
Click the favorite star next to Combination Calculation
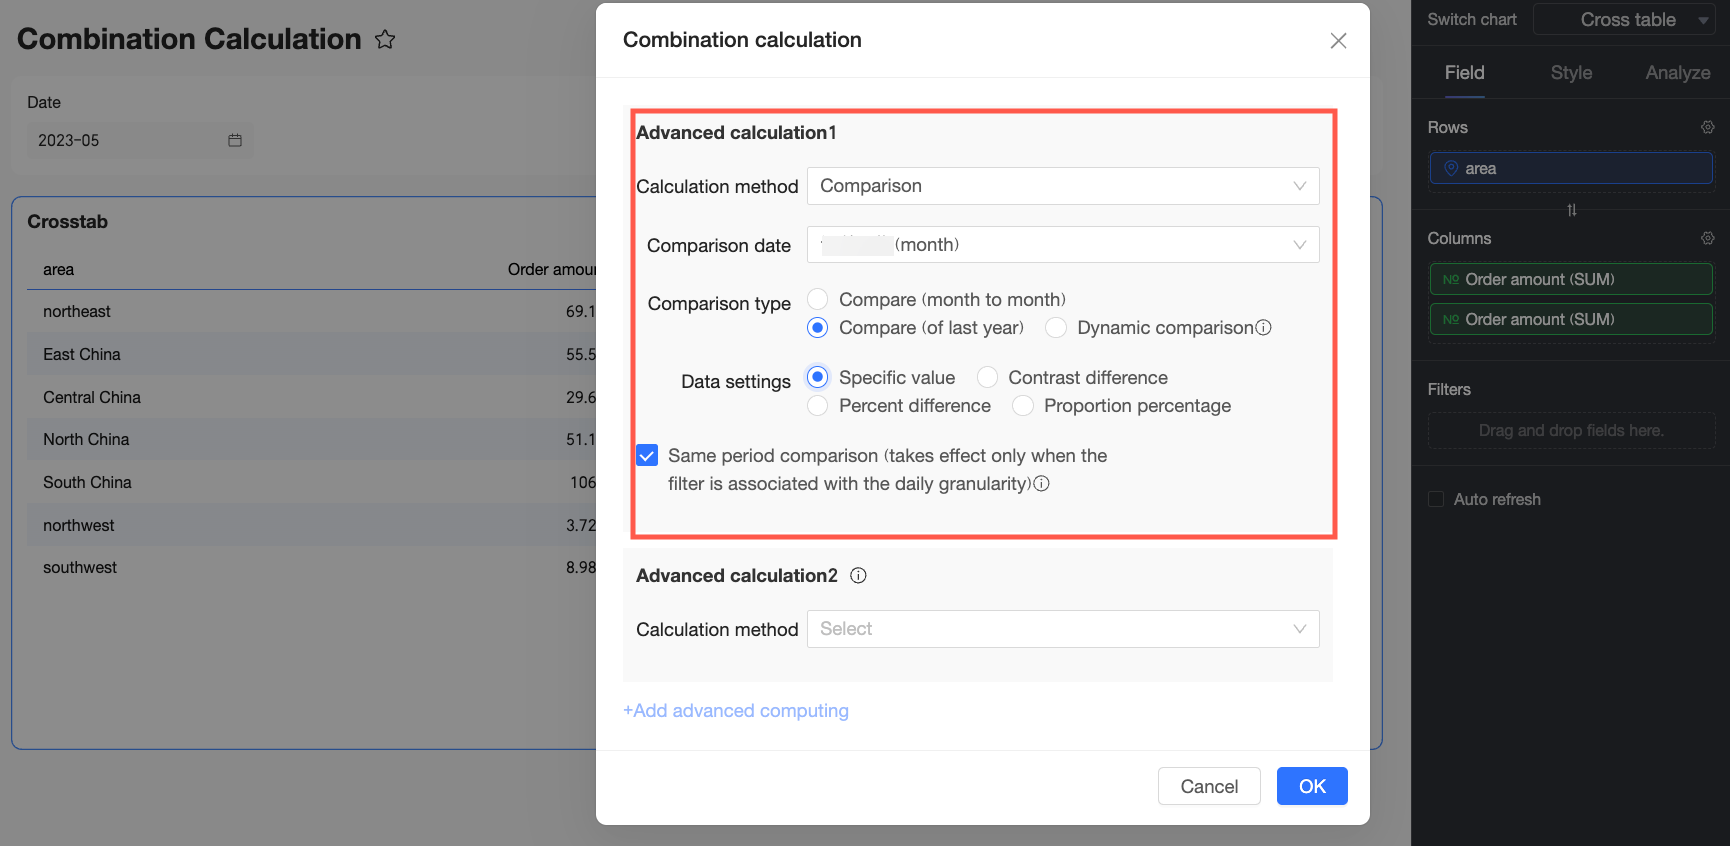click(385, 39)
